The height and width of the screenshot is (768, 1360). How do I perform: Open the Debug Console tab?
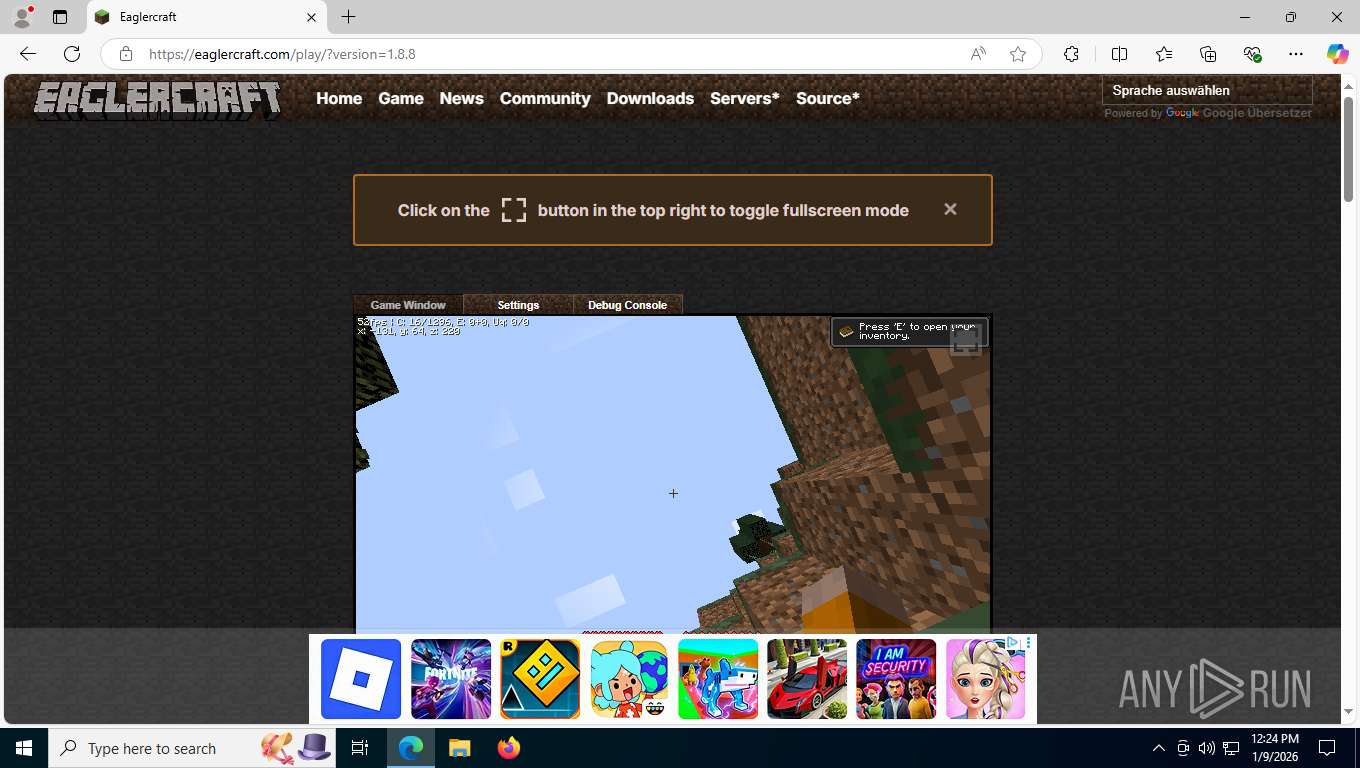point(627,305)
